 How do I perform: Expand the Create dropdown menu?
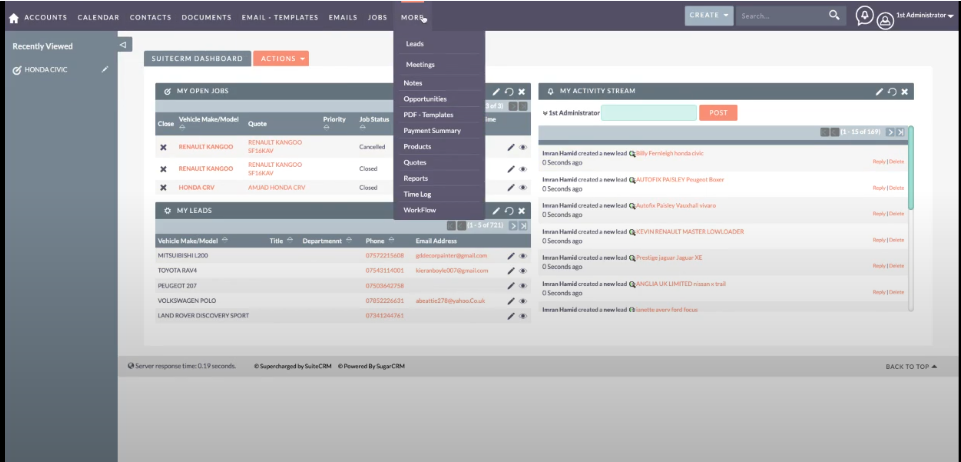(709, 15)
